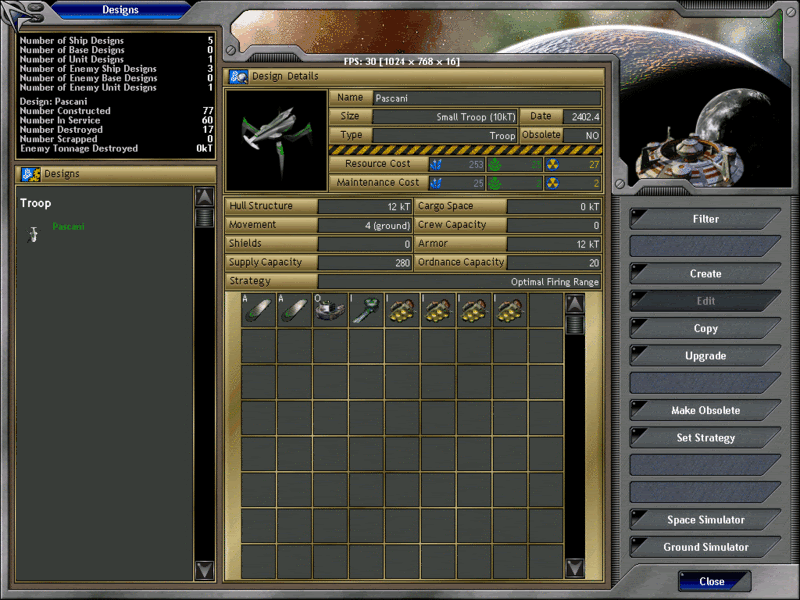Click the greyed-out Edit button
Image resolution: width=800 pixels, height=600 pixels.
706,301
